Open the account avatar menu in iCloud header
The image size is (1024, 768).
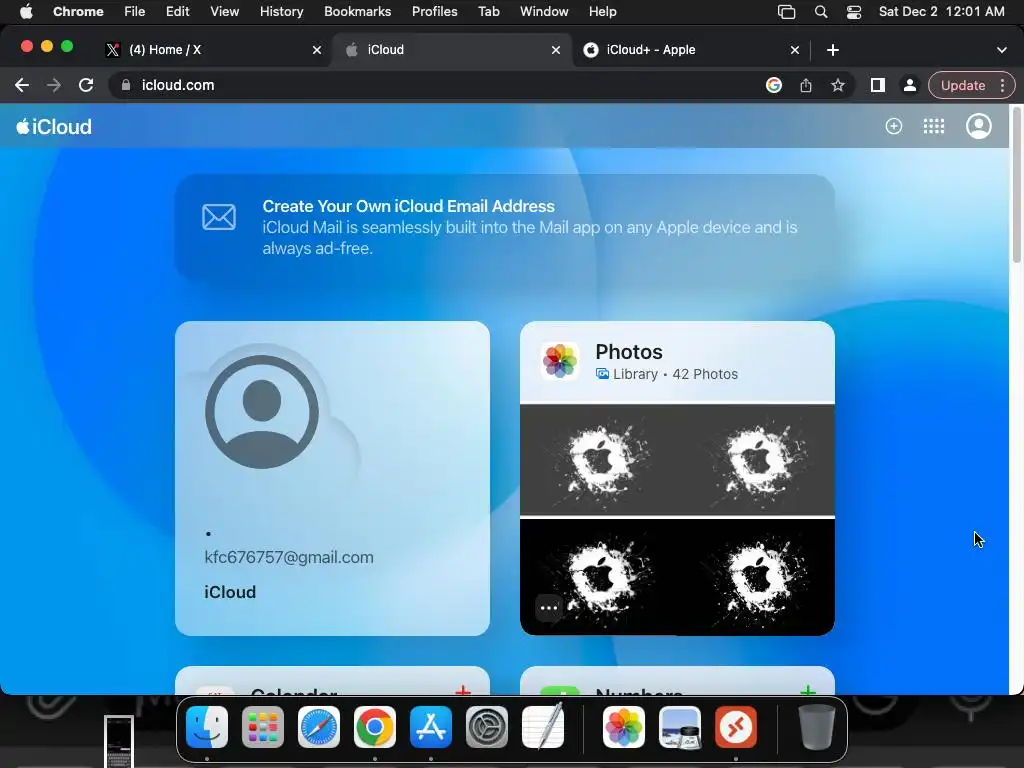[978, 126]
